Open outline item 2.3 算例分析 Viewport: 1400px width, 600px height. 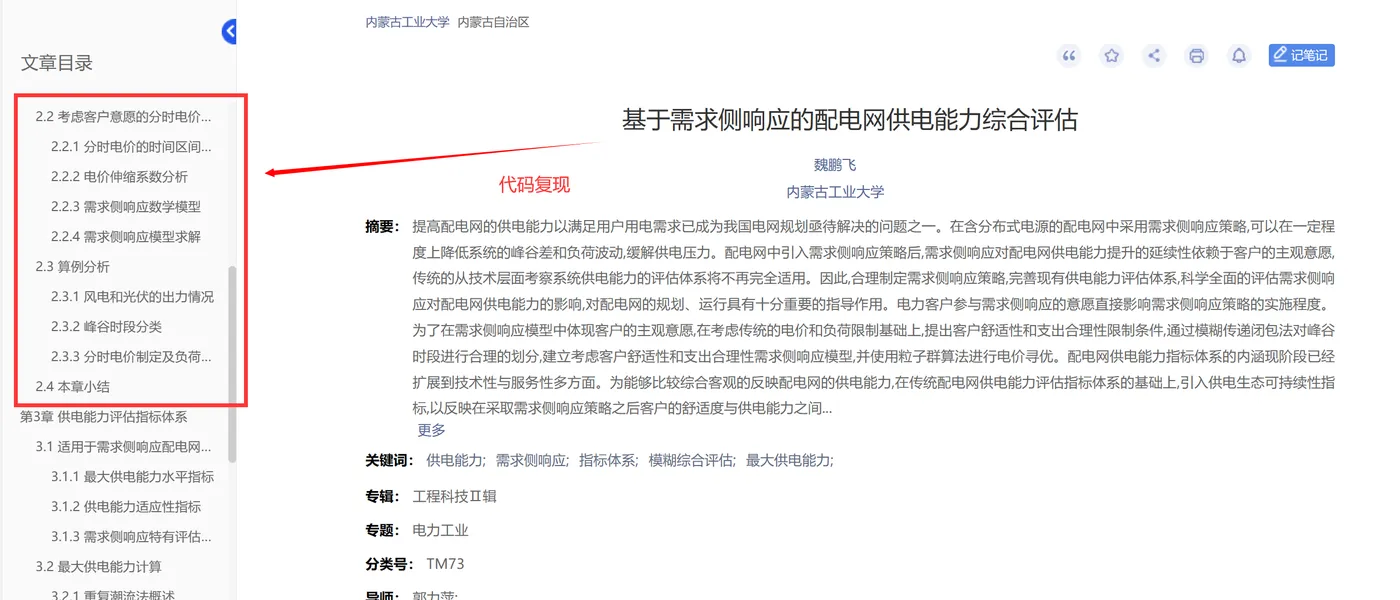[x=73, y=266]
